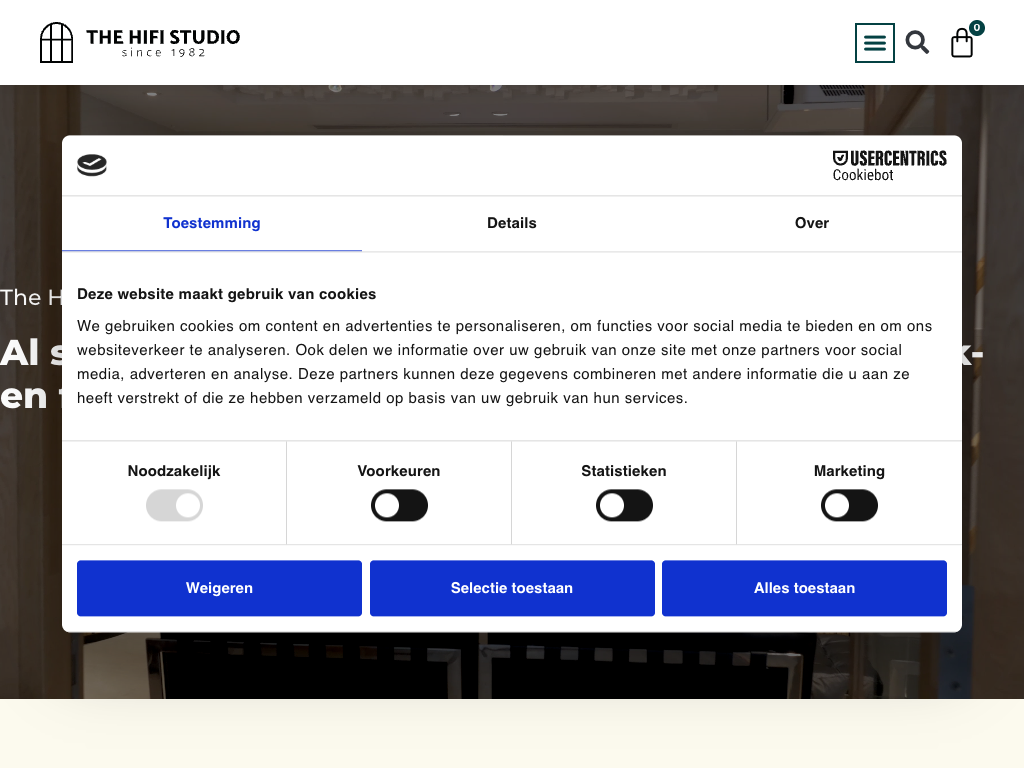
Task: Enable the Statistieken cookies switch
Action: point(624,505)
